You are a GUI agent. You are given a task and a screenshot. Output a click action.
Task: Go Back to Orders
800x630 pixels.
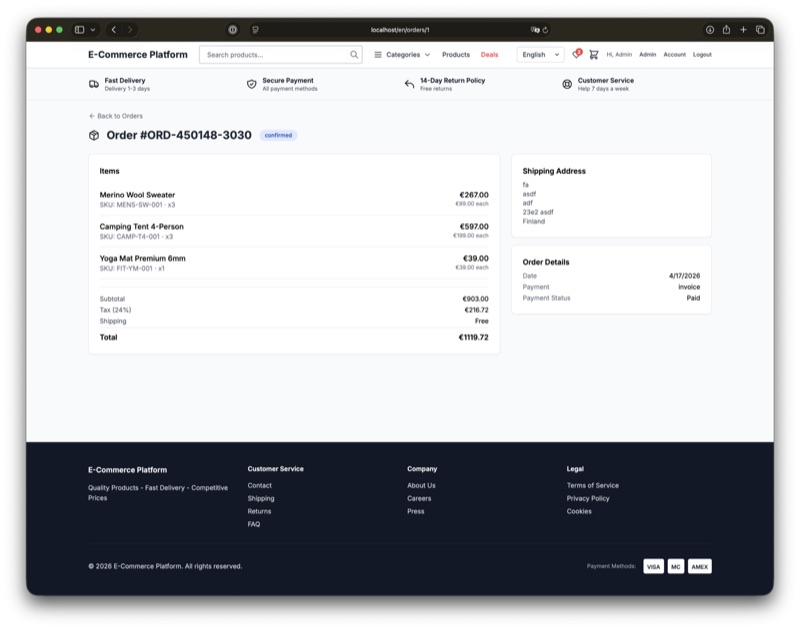116,116
